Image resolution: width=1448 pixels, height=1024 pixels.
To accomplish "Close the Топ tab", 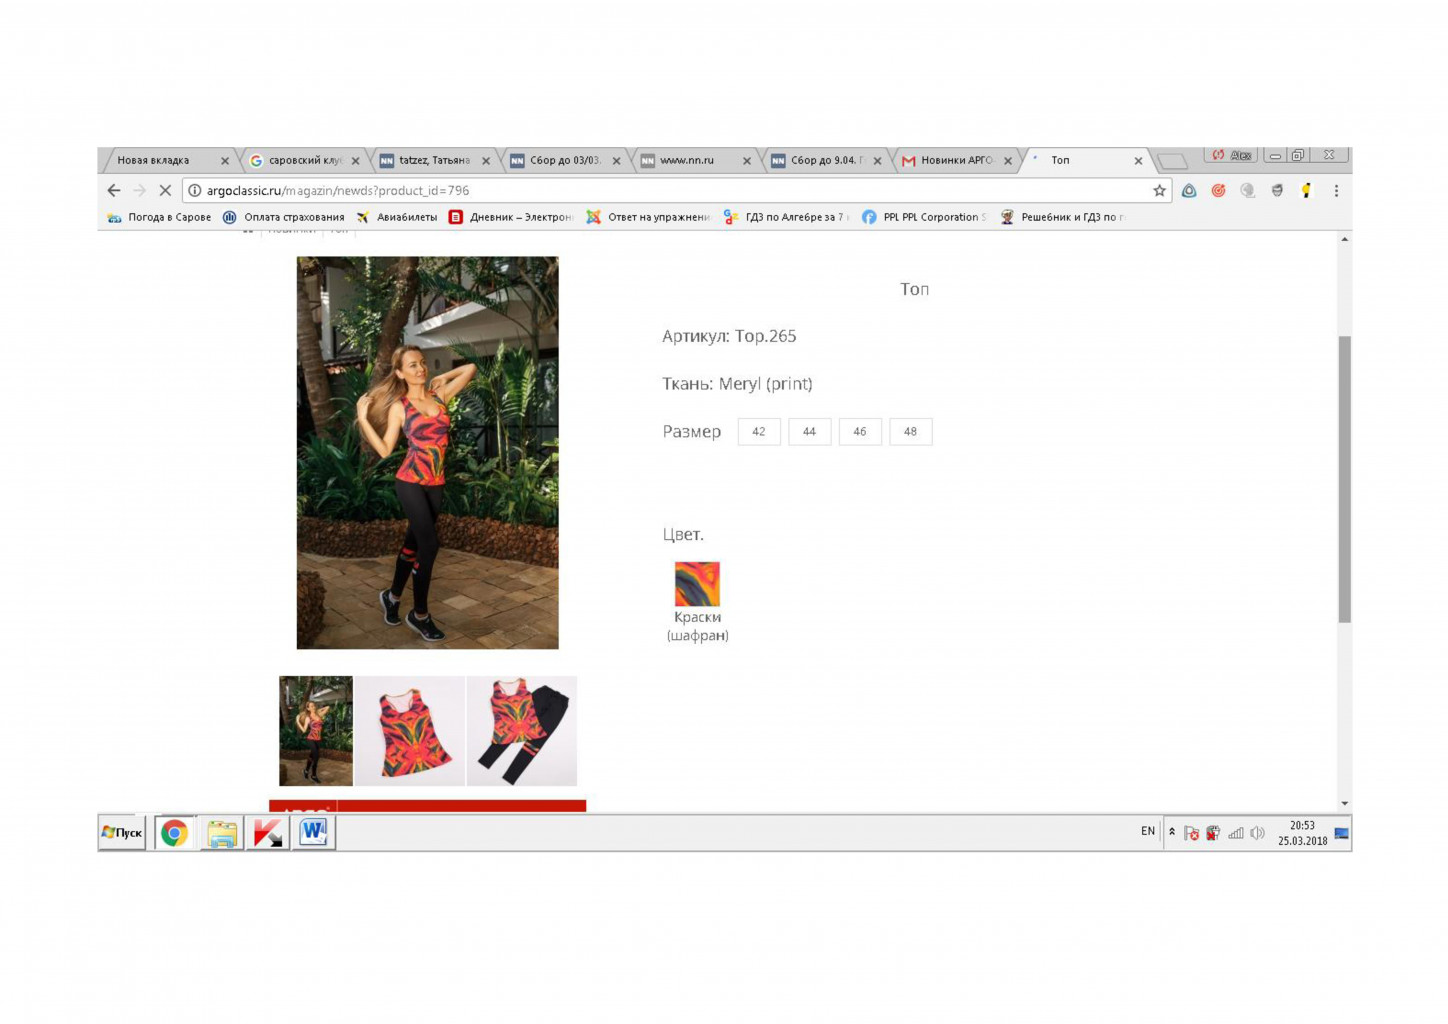I will point(1138,161).
